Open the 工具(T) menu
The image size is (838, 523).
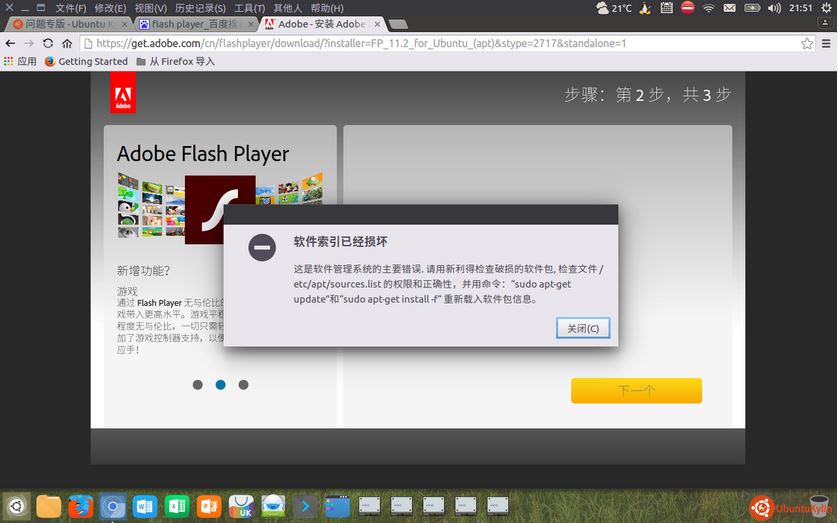250,8
